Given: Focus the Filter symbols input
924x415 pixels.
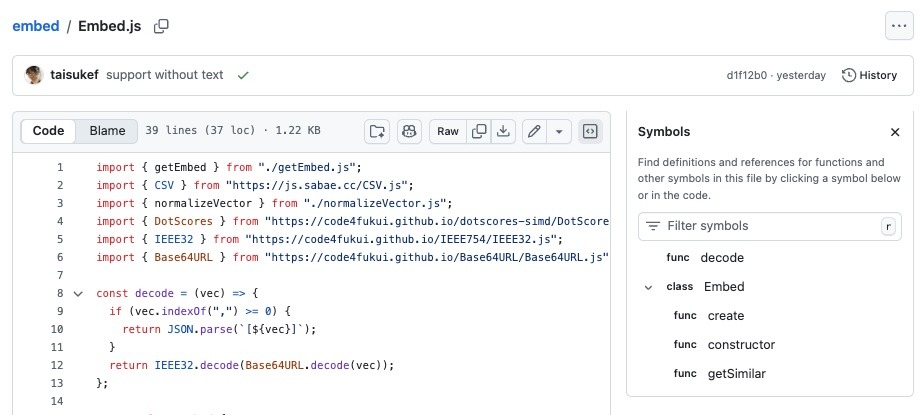Looking at the screenshot, I should click(x=765, y=226).
